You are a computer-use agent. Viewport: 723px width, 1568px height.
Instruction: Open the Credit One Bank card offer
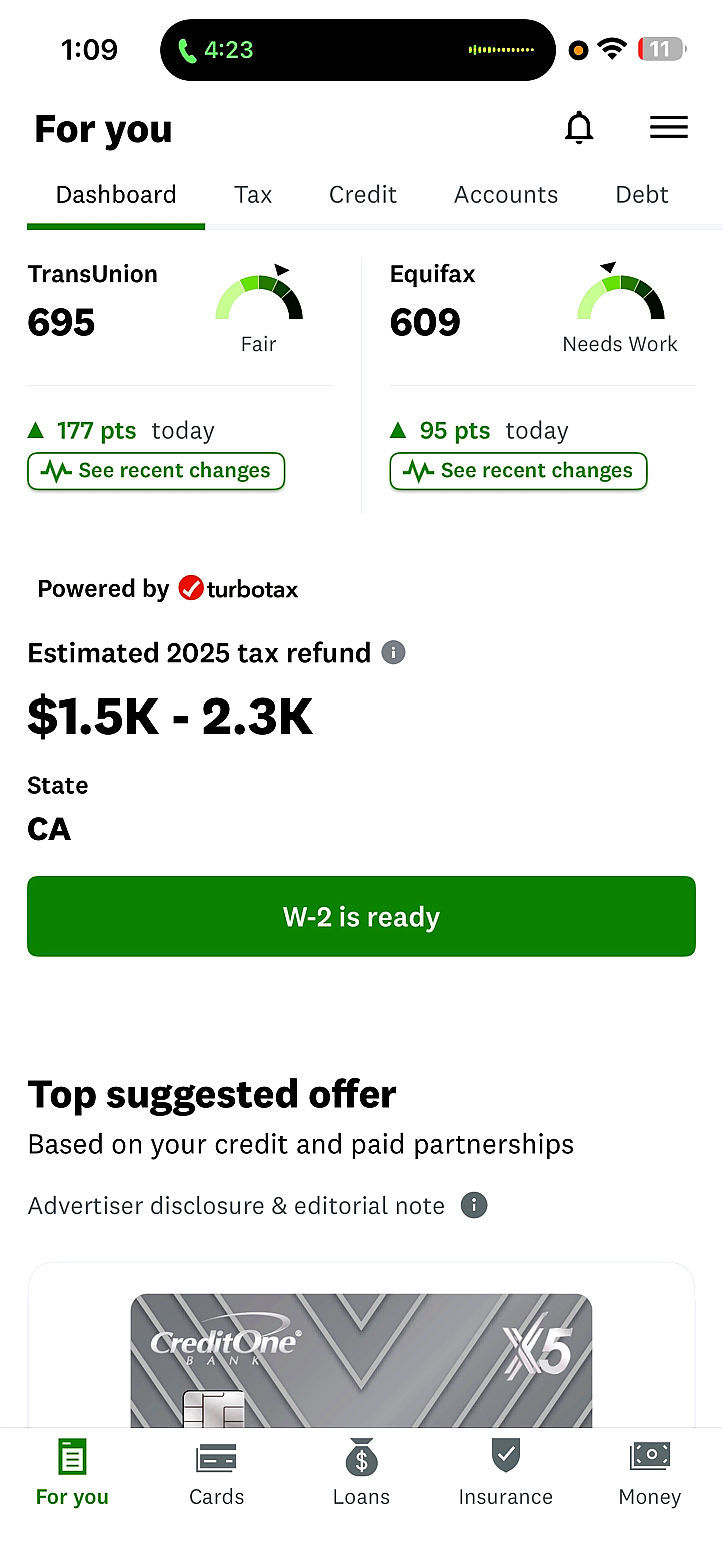pyautogui.click(x=361, y=1358)
